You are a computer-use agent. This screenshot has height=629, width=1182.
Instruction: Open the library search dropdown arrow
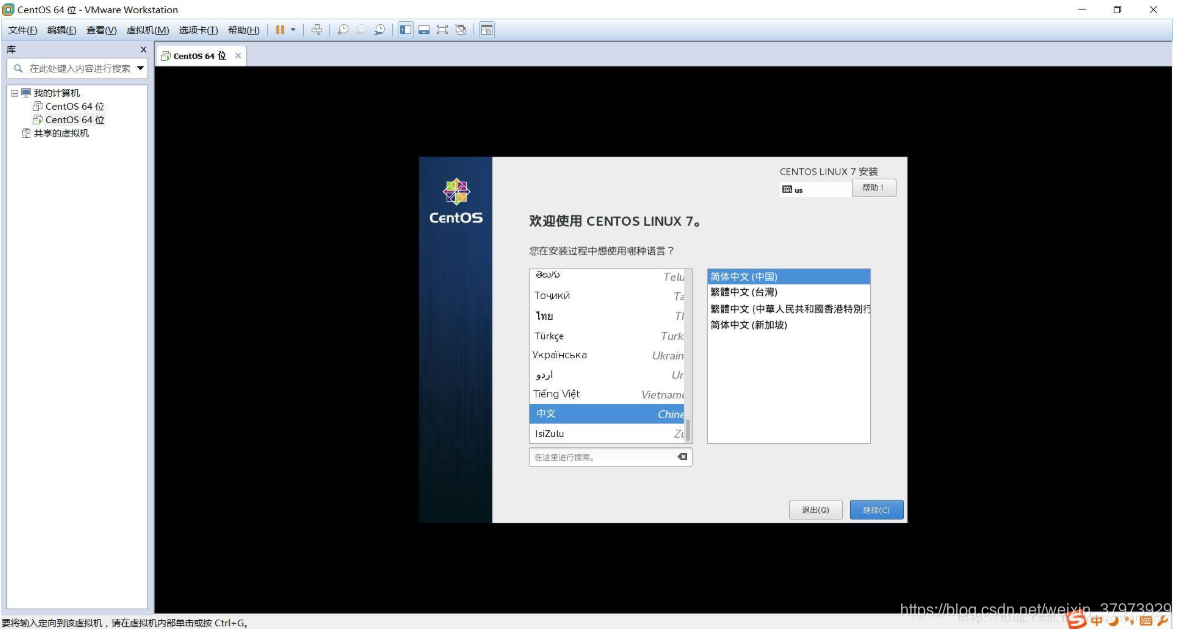point(140,69)
